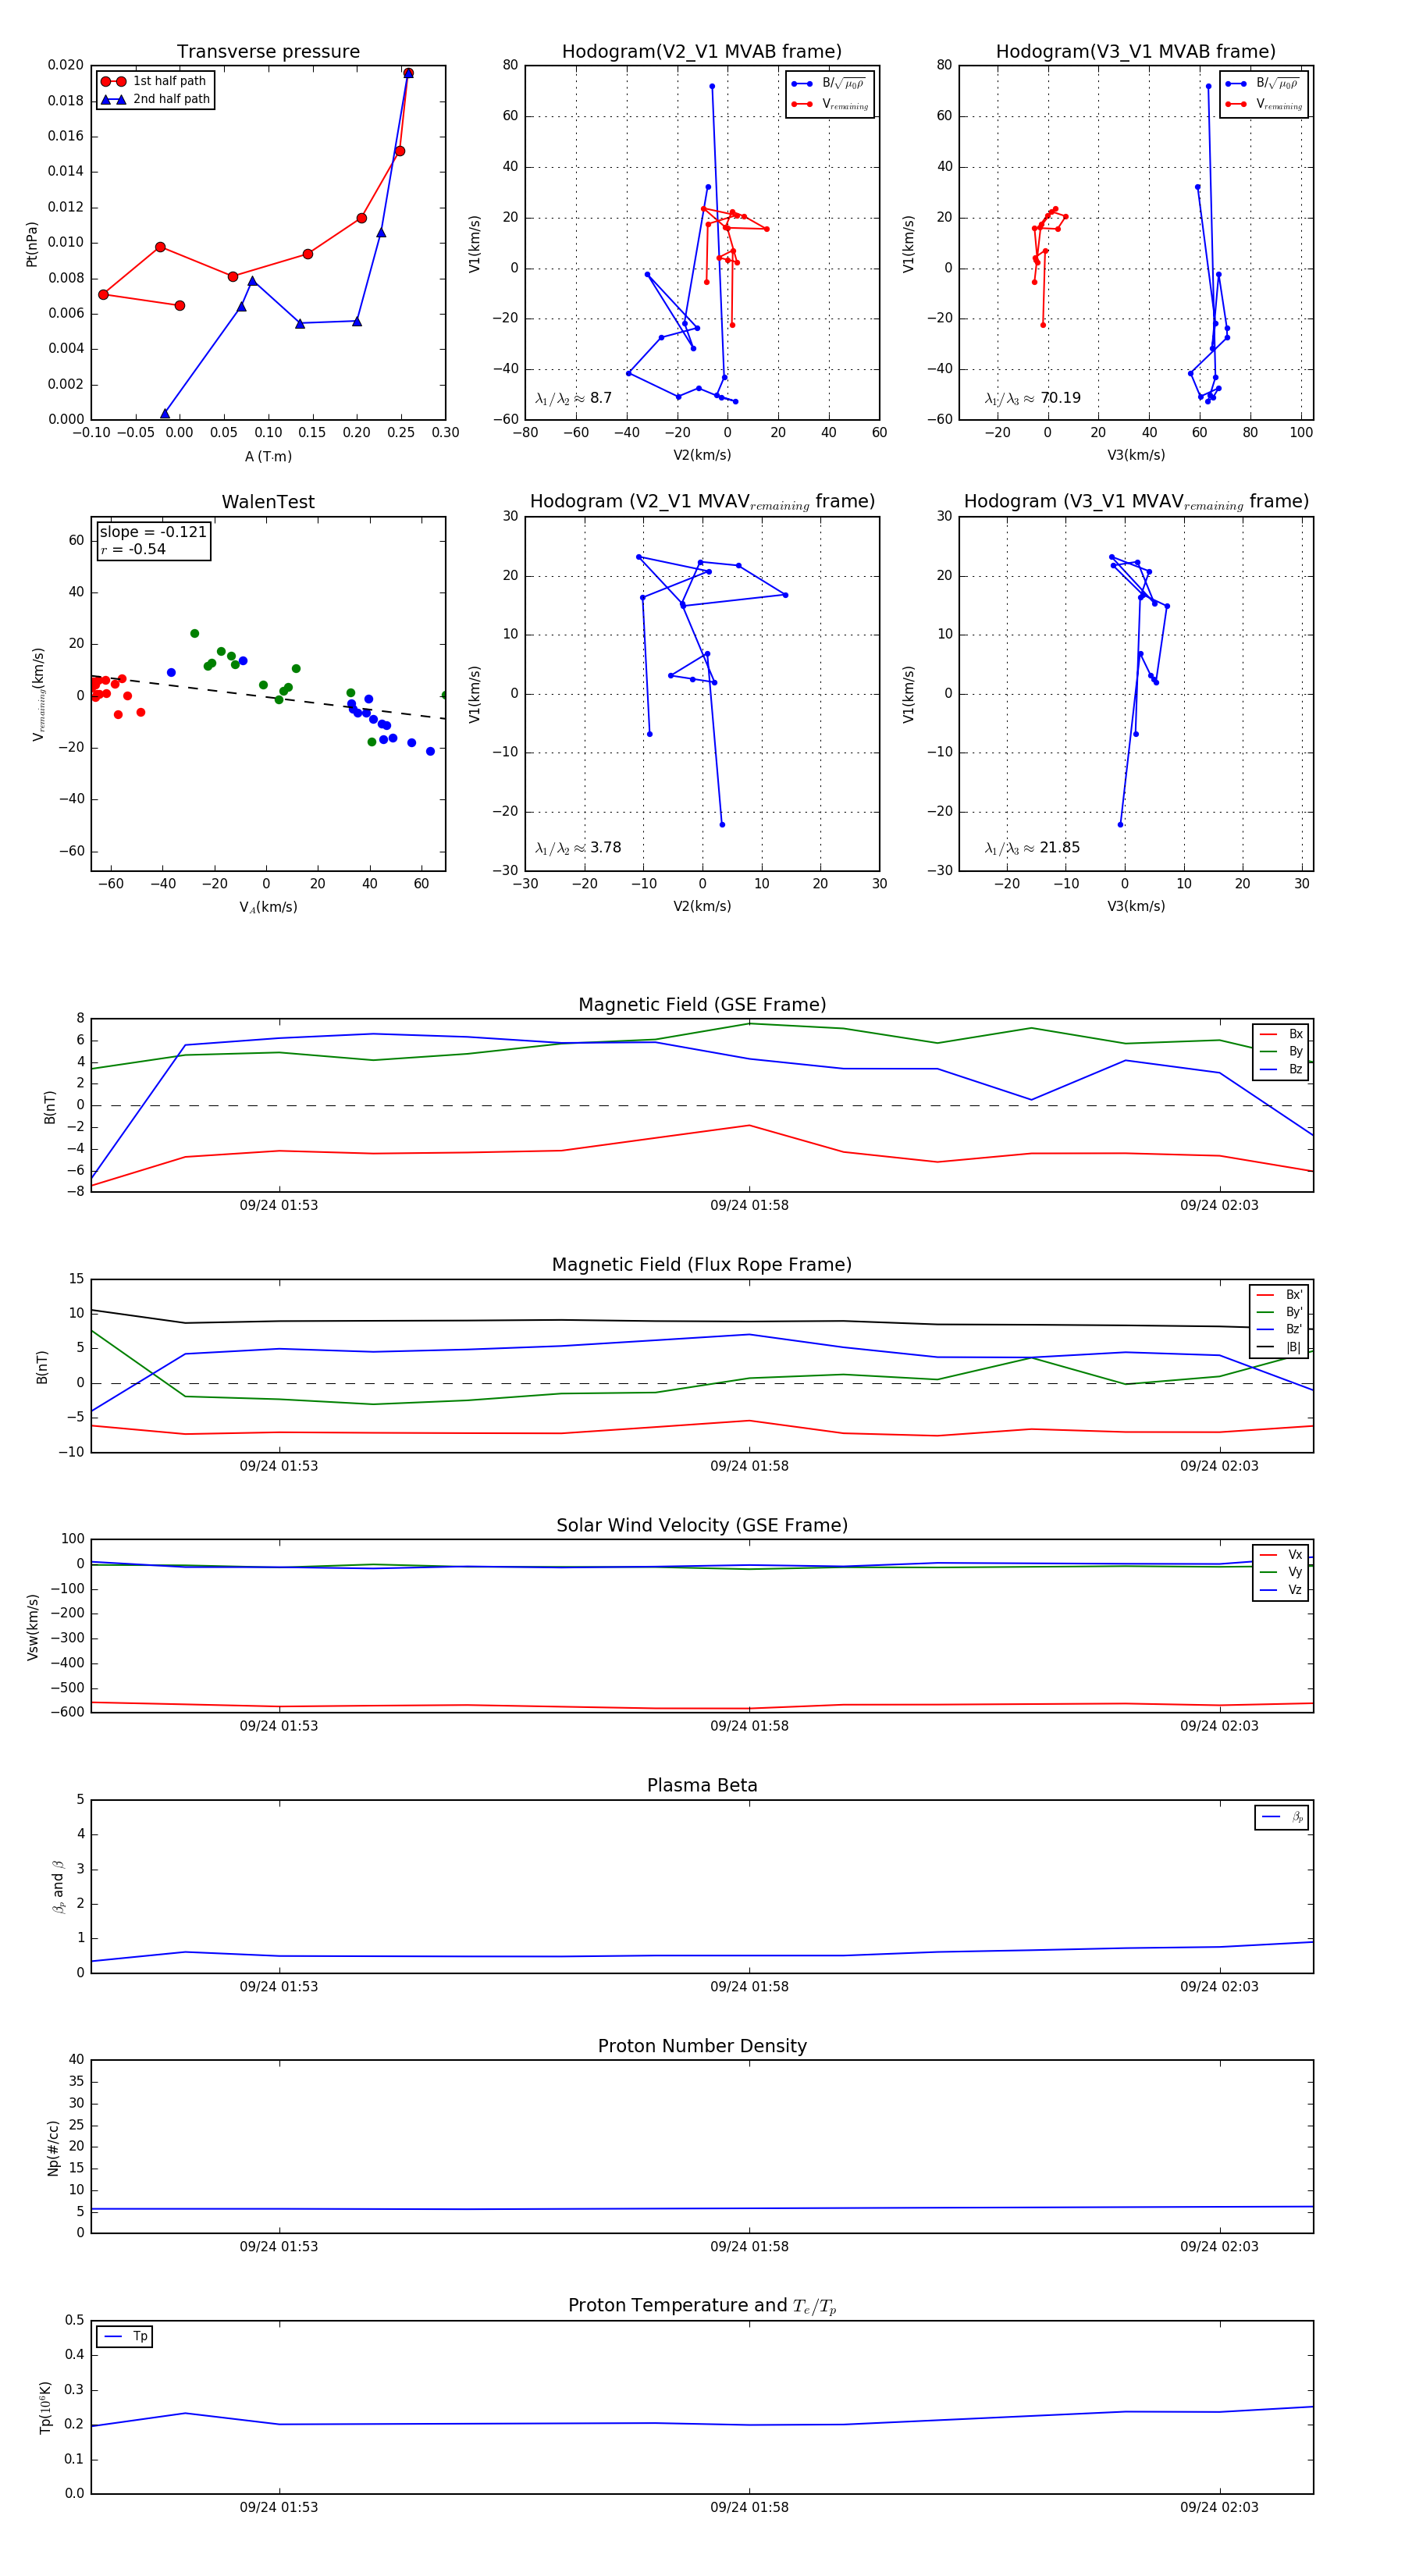Click the "1st half path" legend entry
The image size is (1405, 2576).
pos(154,81)
